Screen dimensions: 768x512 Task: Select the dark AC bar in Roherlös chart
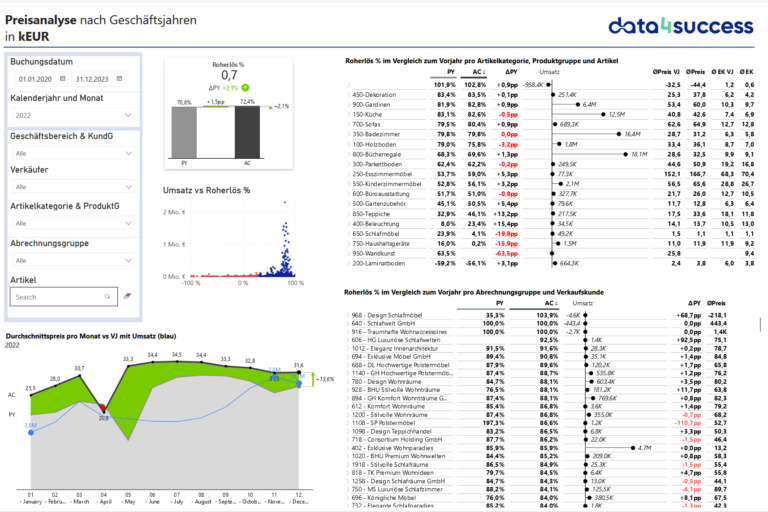click(x=247, y=132)
